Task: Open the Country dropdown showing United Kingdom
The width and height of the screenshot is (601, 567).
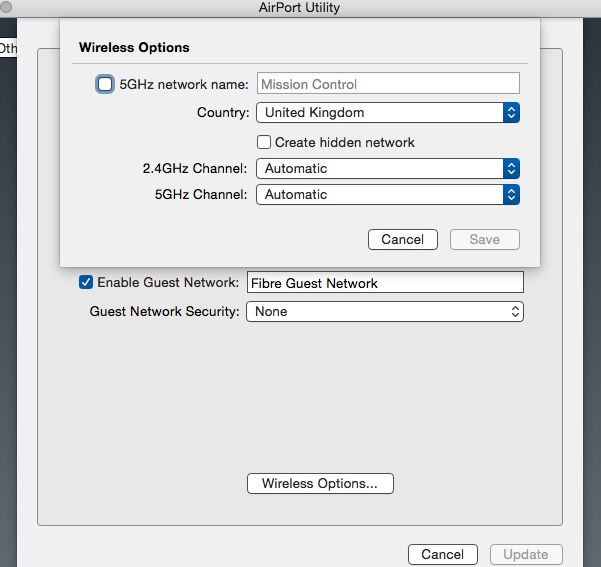Action: [388, 112]
